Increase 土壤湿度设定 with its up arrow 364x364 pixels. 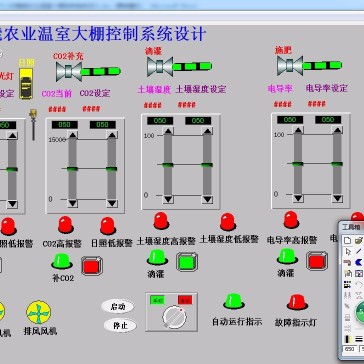coord(207,131)
